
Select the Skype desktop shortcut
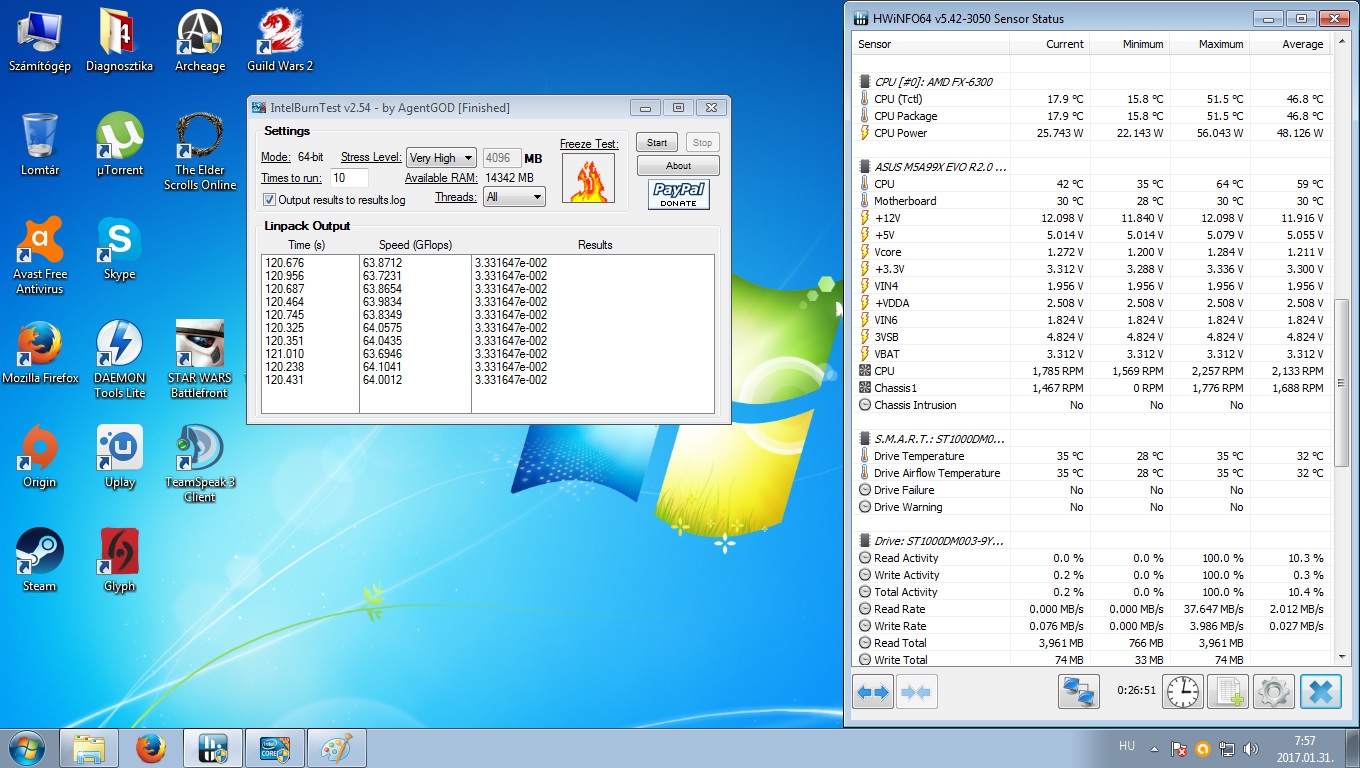tap(119, 248)
